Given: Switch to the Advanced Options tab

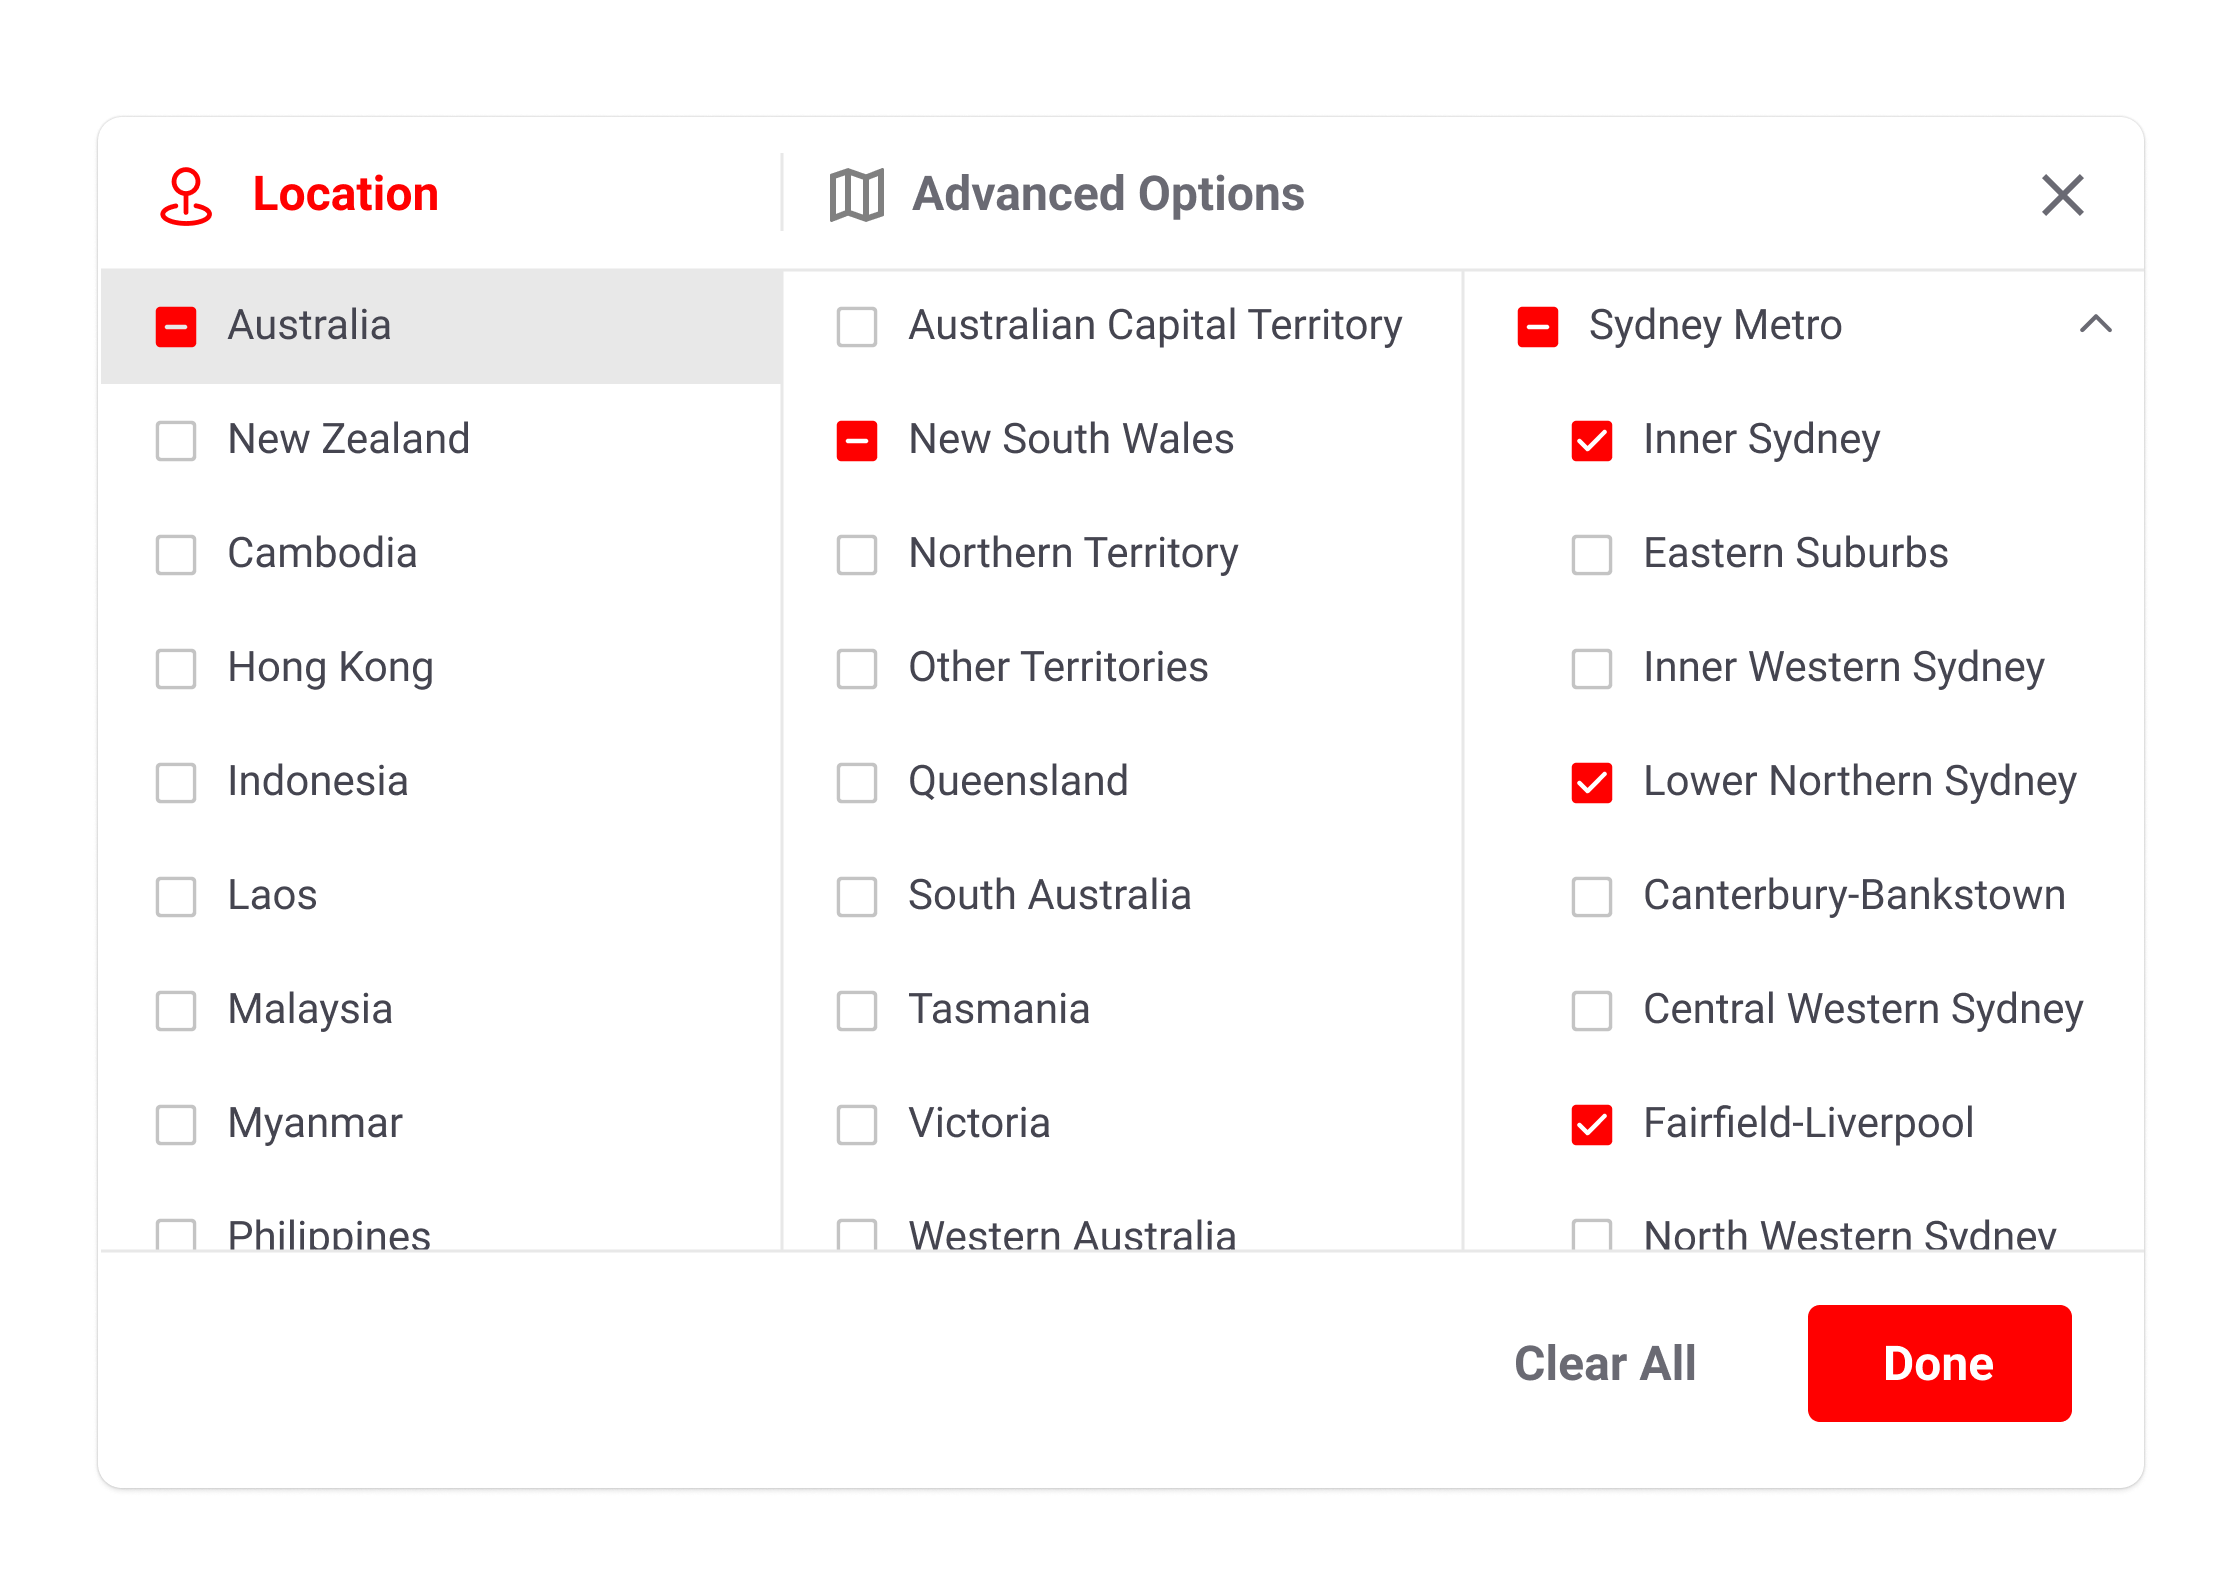Looking at the screenshot, I should [x=1107, y=194].
